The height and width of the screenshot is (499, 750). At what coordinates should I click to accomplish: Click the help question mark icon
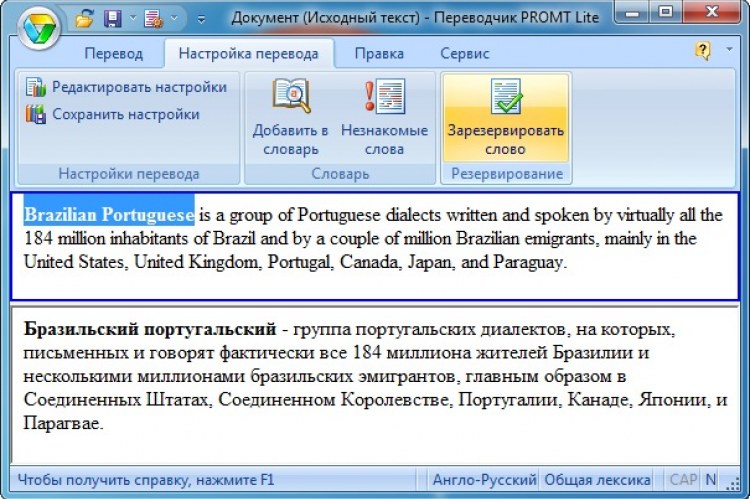pyautogui.click(x=703, y=50)
